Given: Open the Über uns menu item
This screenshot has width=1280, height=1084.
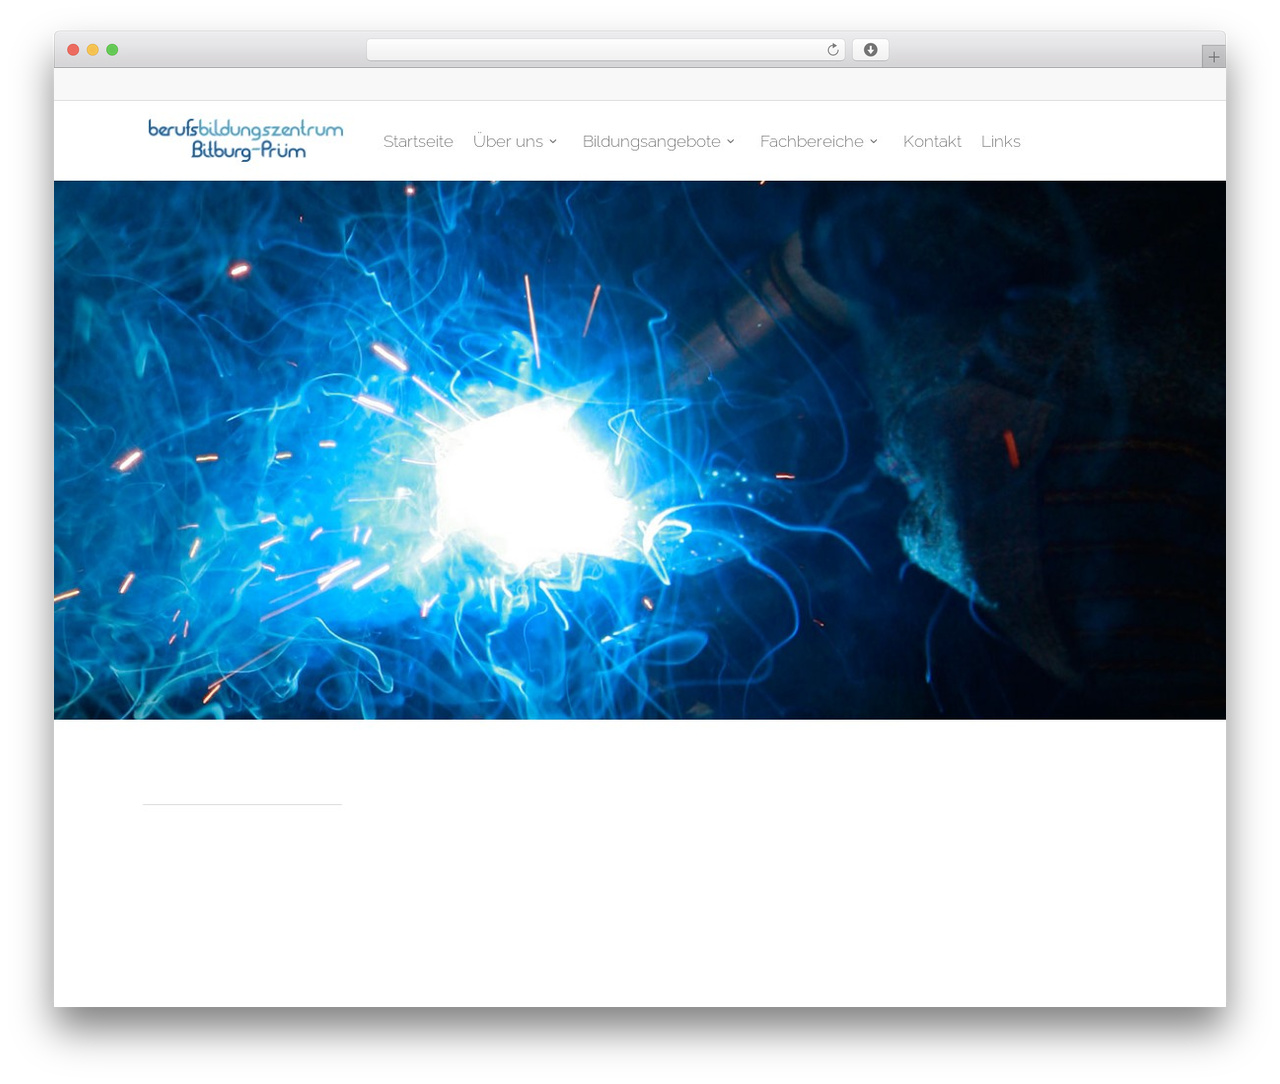Looking at the screenshot, I should (508, 142).
